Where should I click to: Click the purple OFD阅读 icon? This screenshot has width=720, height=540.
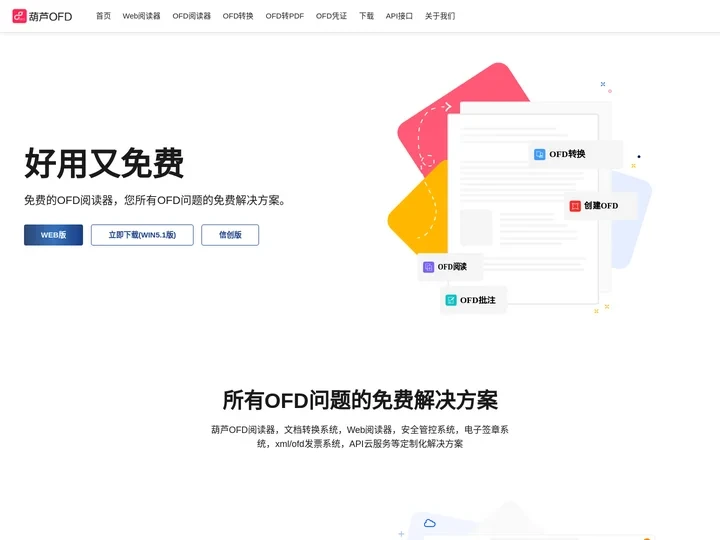click(428, 267)
